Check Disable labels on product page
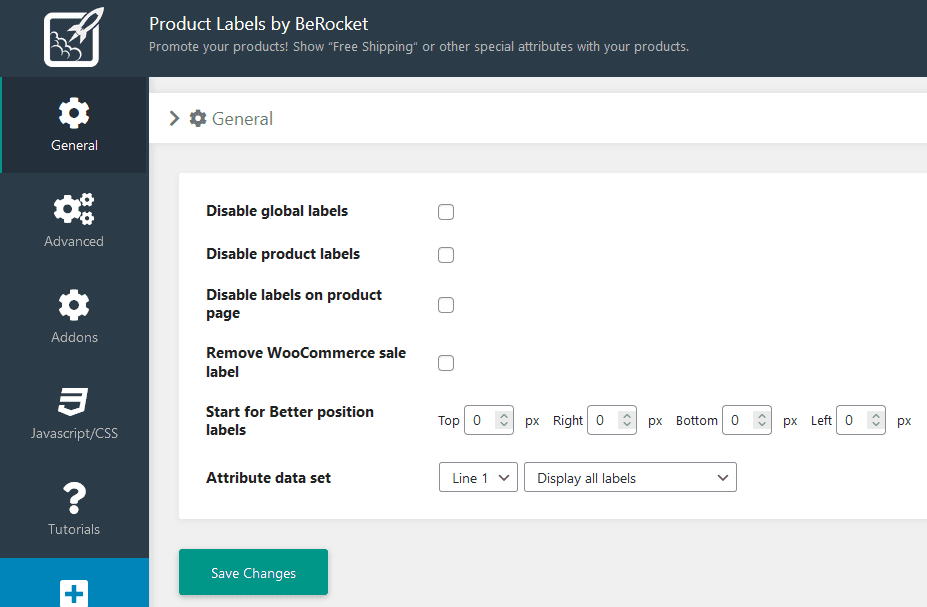The height and width of the screenshot is (607, 927). click(446, 305)
